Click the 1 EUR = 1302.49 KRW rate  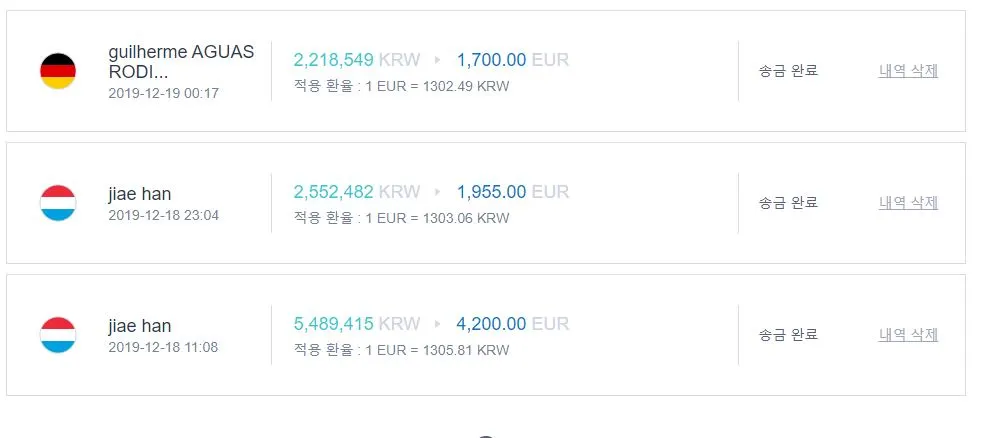[436, 86]
